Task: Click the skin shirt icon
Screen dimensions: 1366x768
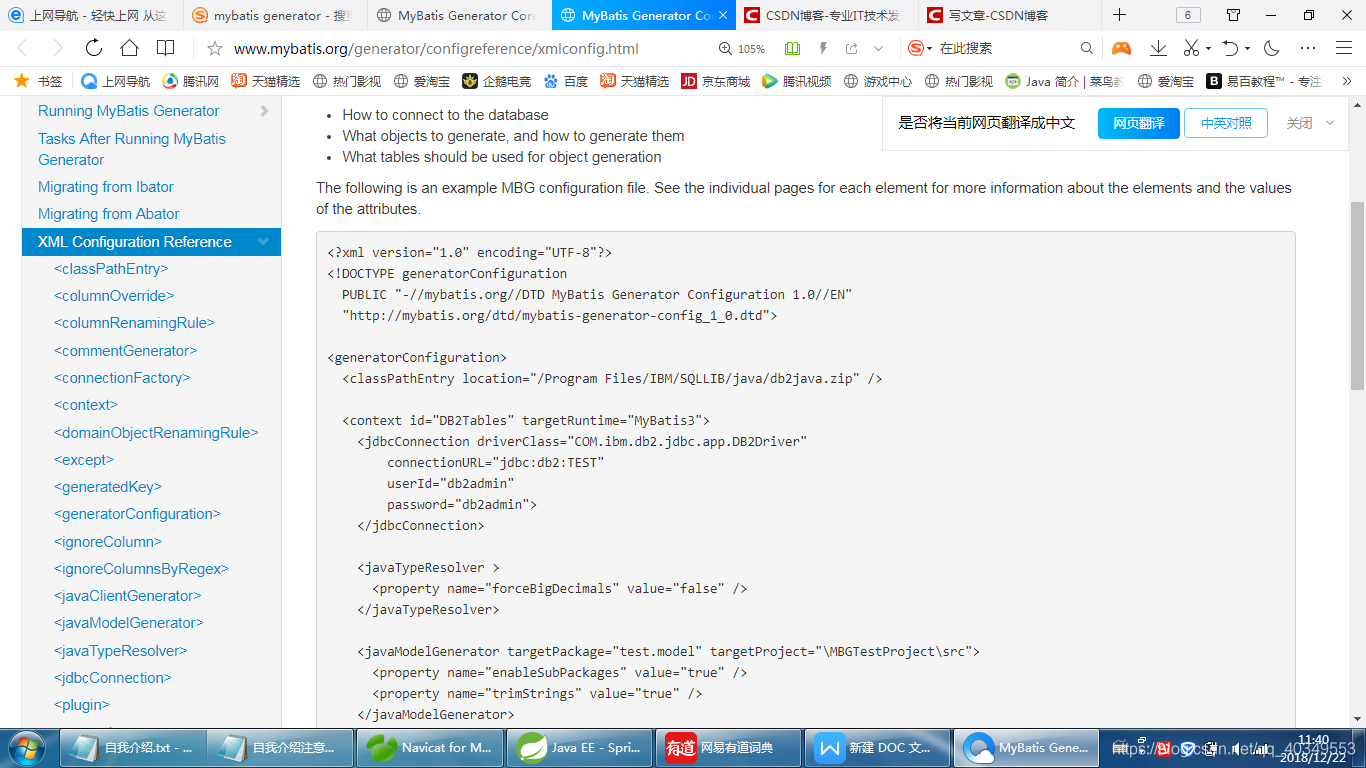Action: pyautogui.click(x=1234, y=15)
